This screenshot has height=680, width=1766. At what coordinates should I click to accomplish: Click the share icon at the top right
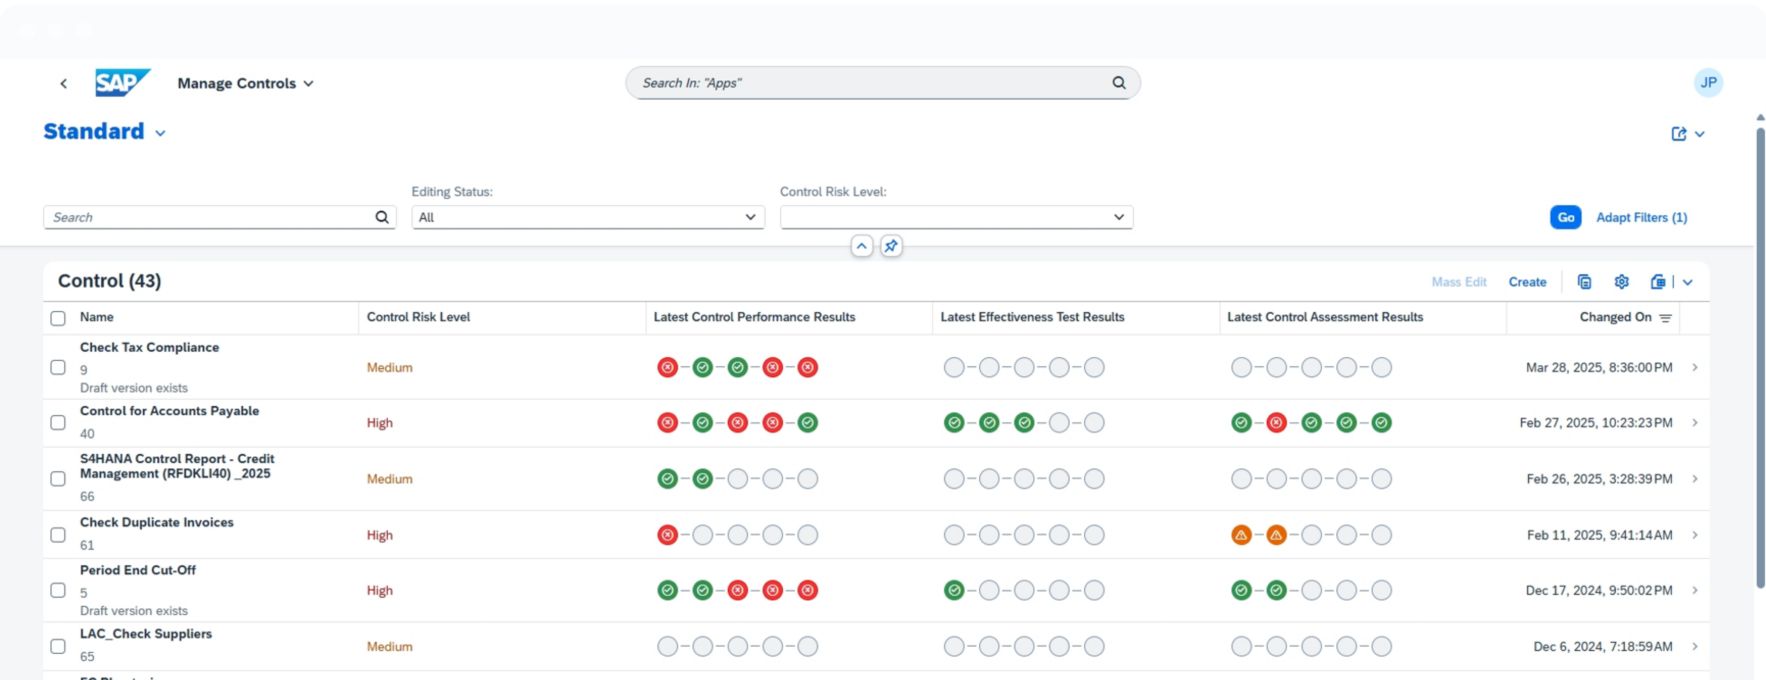click(x=1679, y=134)
